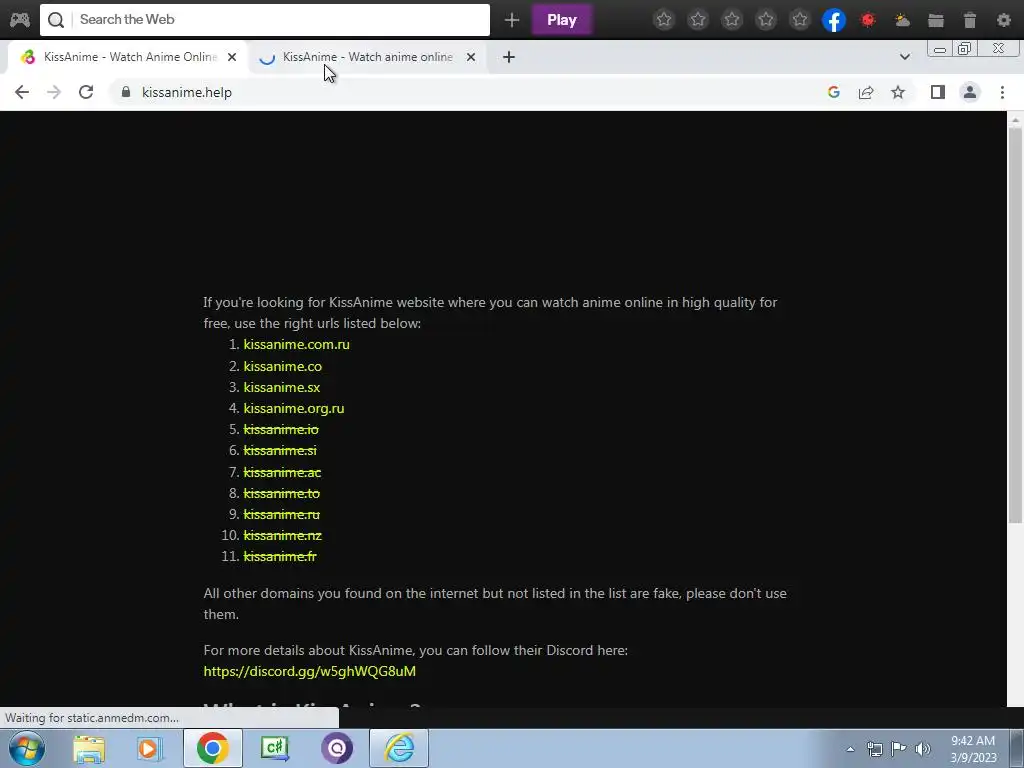
Task: Toggle the browser side panel
Action: (938, 93)
